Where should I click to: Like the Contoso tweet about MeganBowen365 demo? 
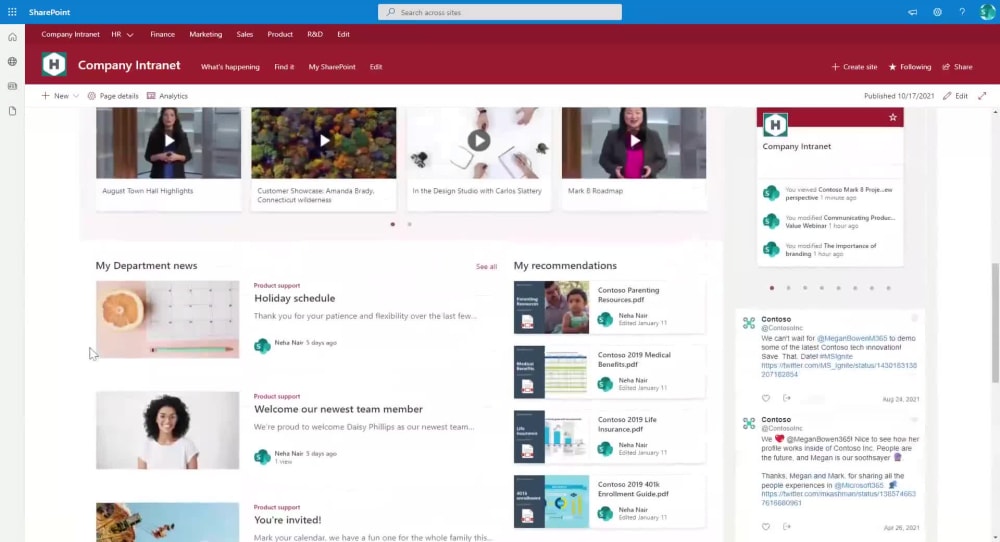pyautogui.click(x=766, y=398)
